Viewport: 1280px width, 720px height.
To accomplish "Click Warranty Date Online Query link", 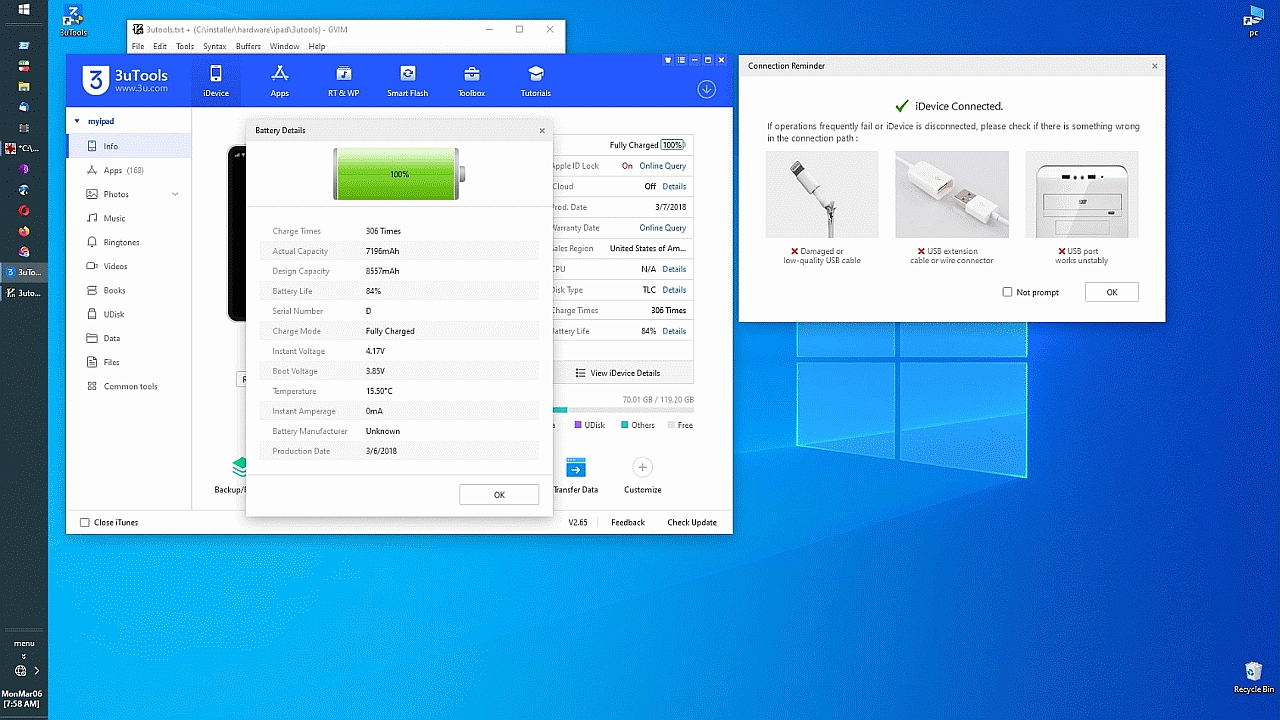I will pos(663,228).
